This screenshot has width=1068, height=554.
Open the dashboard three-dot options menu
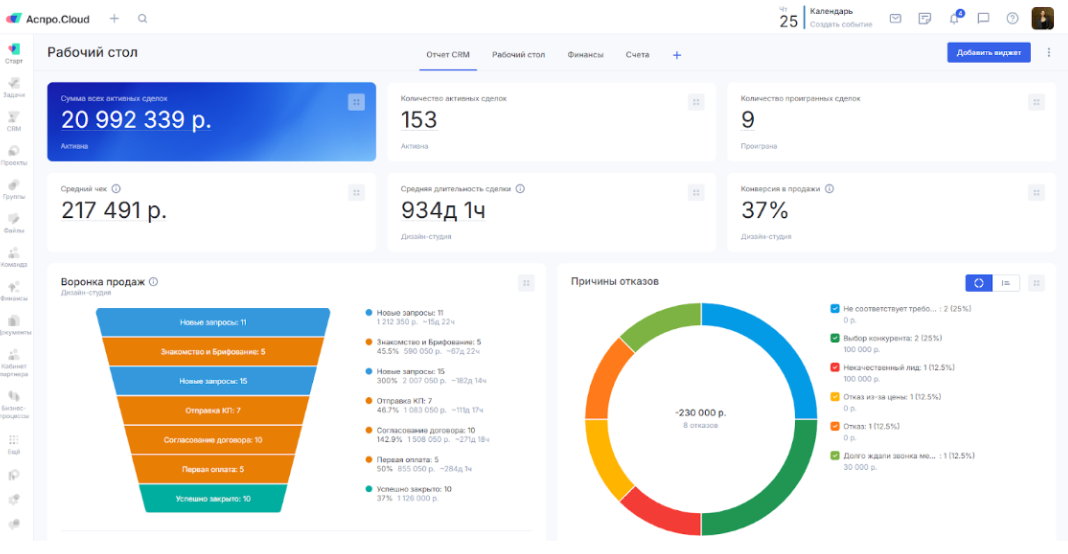(1049, 52)
